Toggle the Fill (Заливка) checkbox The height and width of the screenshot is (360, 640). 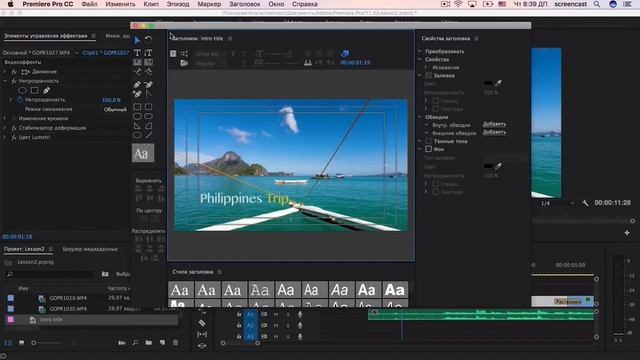coord(429,76)
